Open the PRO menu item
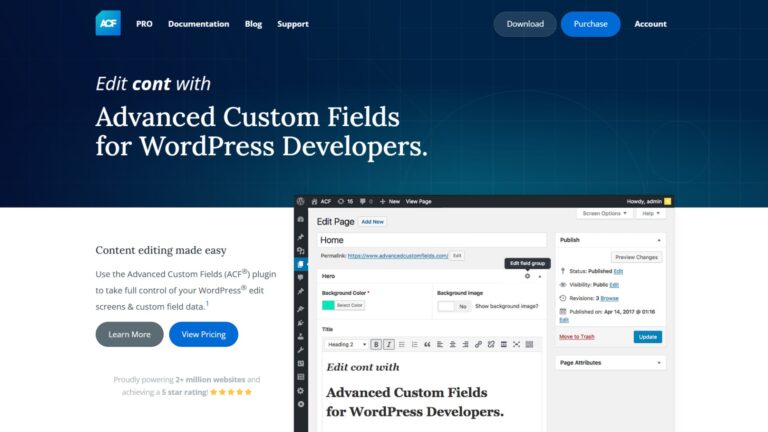 pyautogui.click(x=144, y=24)
